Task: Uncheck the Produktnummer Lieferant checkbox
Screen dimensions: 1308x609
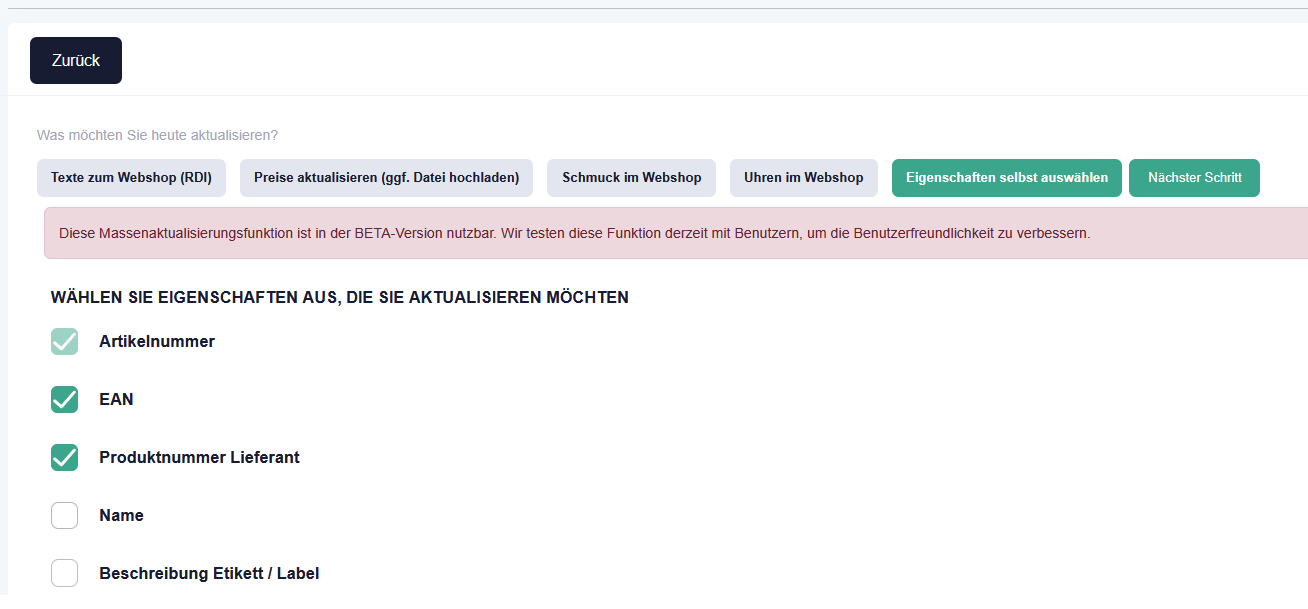Action: (x=65, y=458)
